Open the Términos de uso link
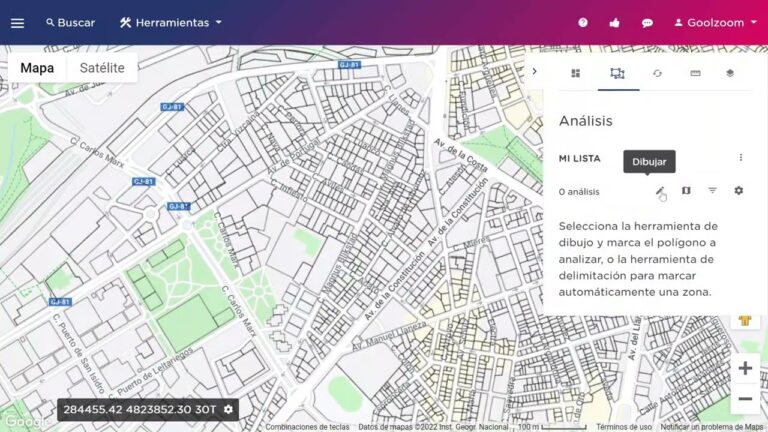 pyautogui.click(x=624, y=427)
